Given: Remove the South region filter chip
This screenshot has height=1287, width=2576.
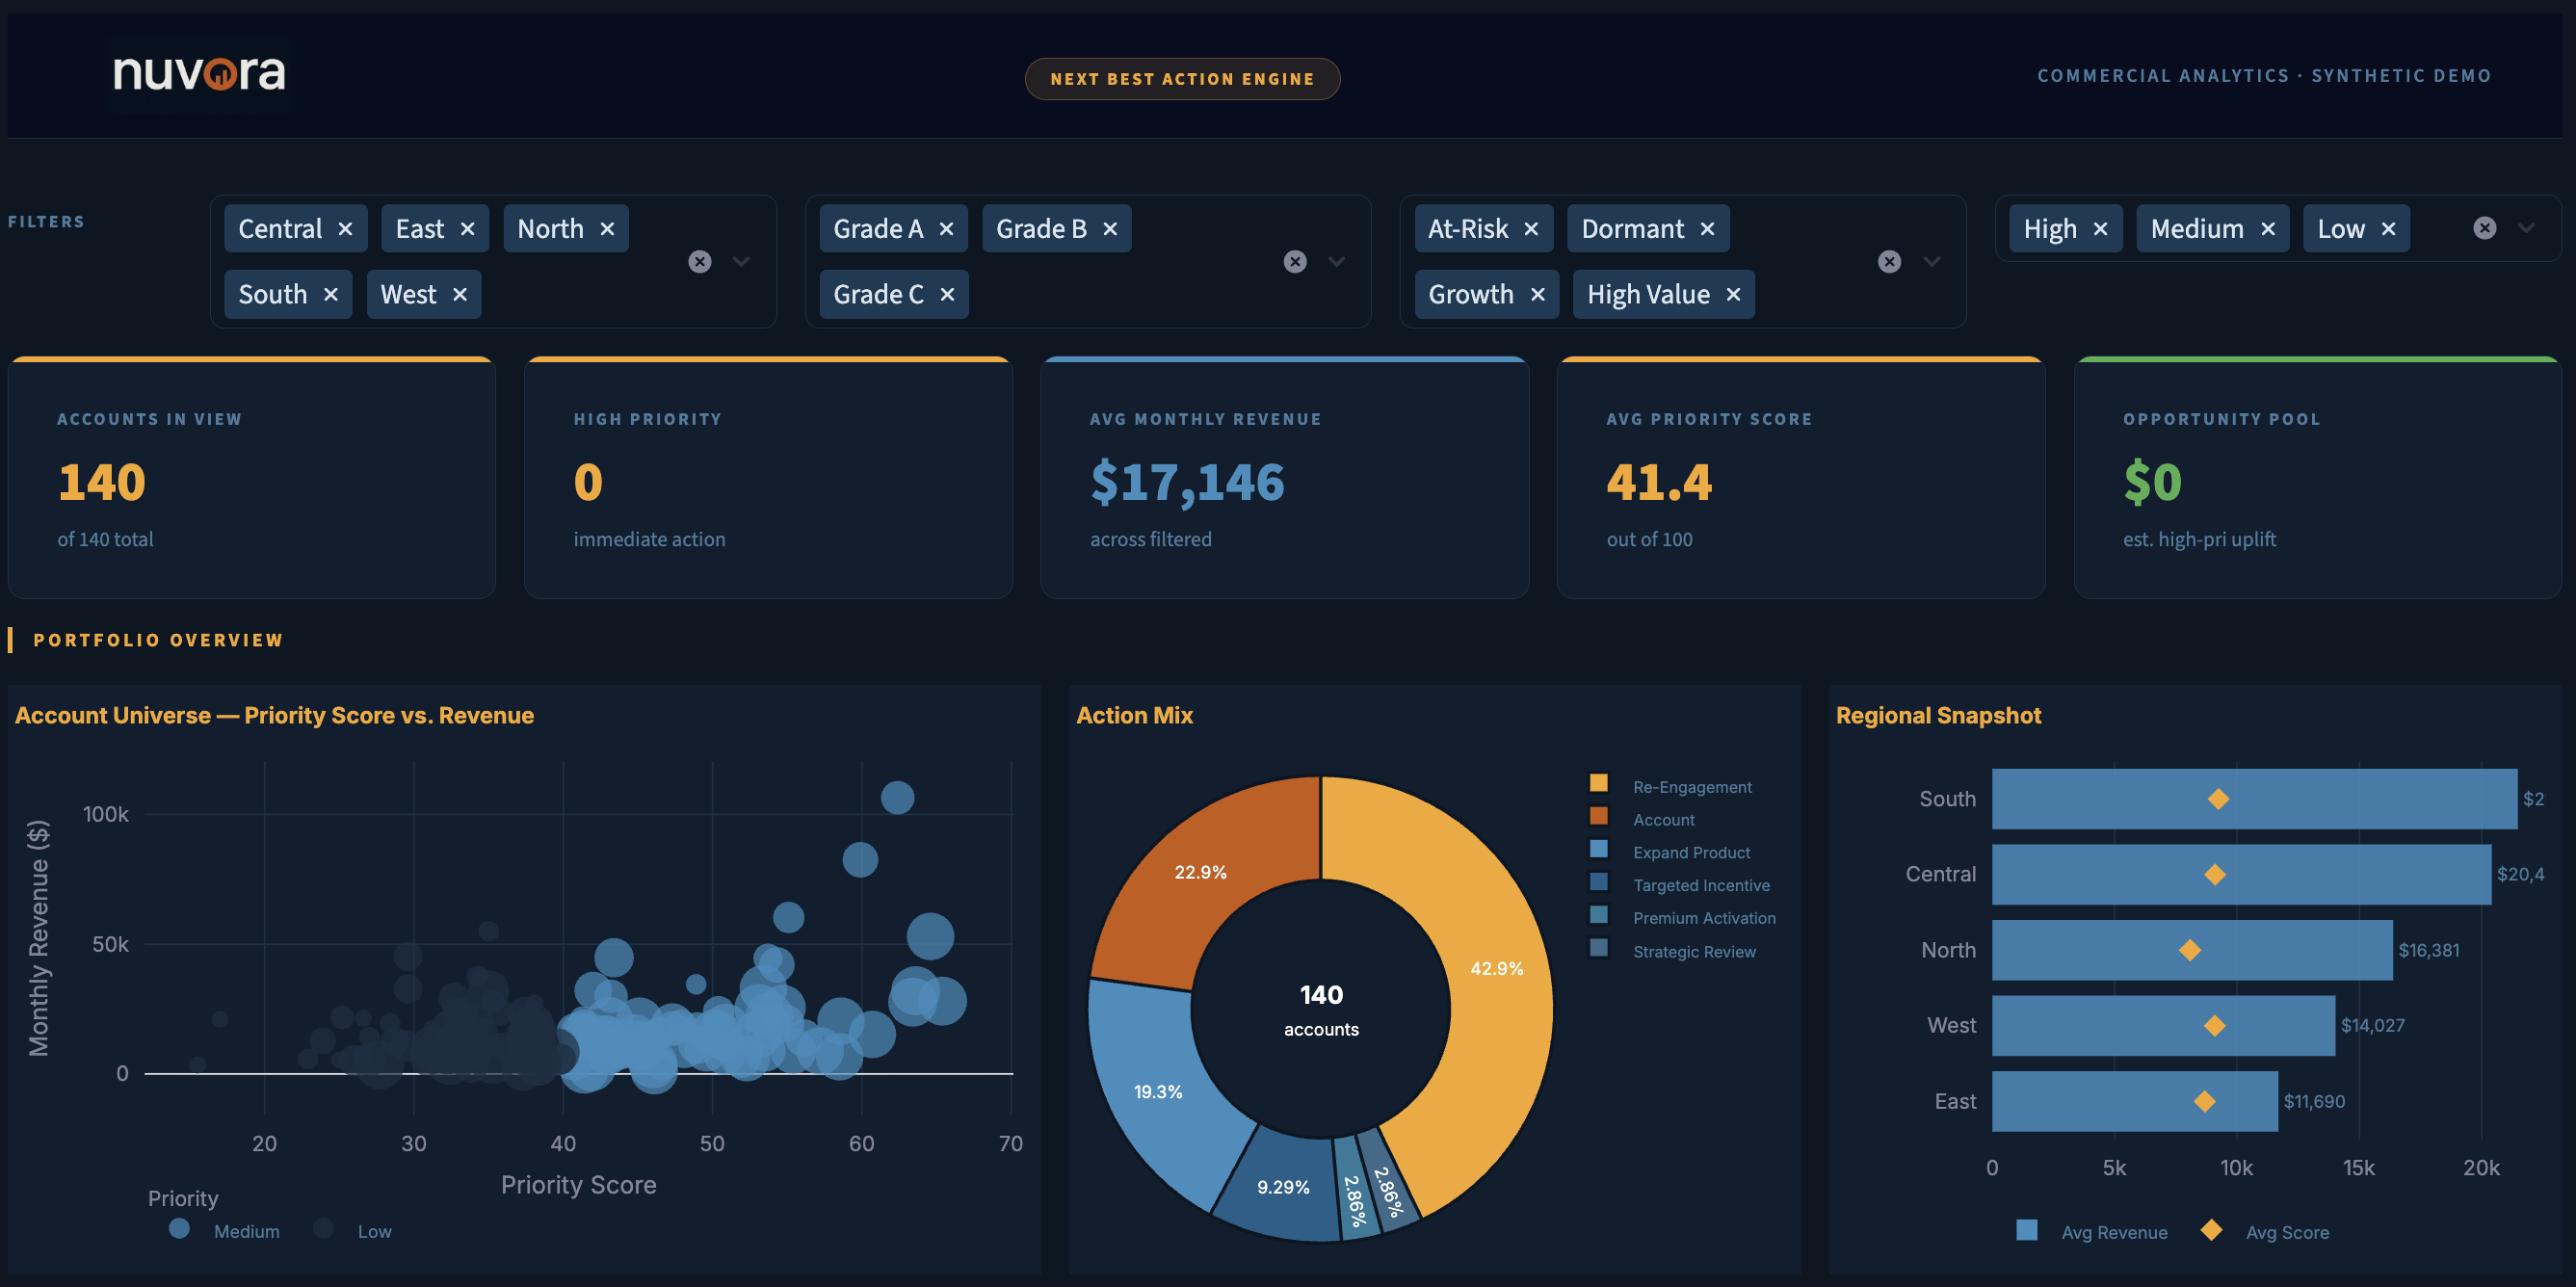Looking at the screenshot, I should point(330,294).
